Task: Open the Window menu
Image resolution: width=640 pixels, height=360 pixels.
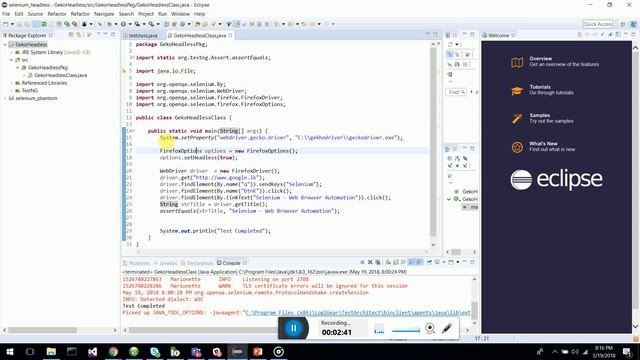Action: point(180,14)
